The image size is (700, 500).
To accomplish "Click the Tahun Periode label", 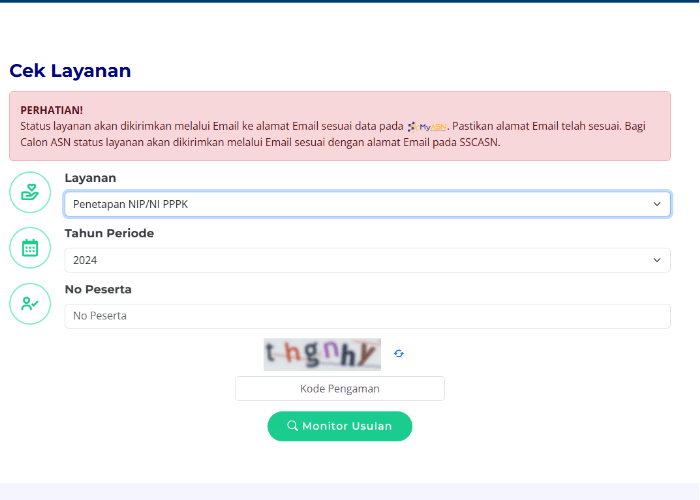I will click(x=109, y=233).
